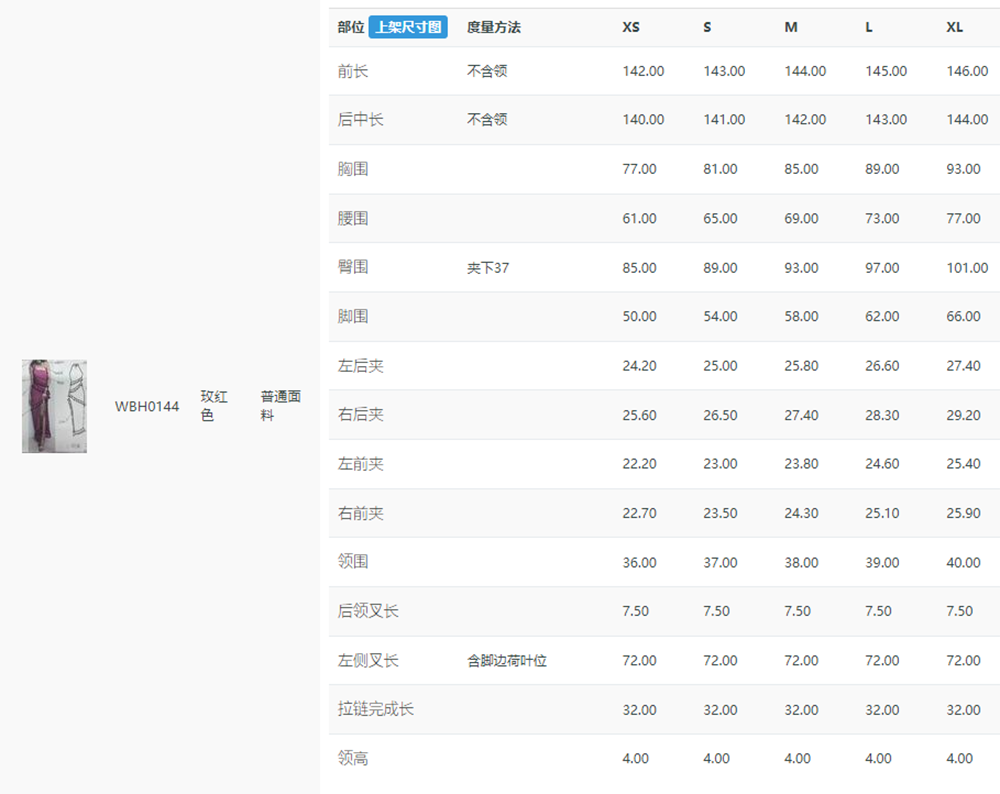The height and width of the screenshot is (794, 1000).
Task: Click the 普通面料 fabric label
Action: pos(281,406)
